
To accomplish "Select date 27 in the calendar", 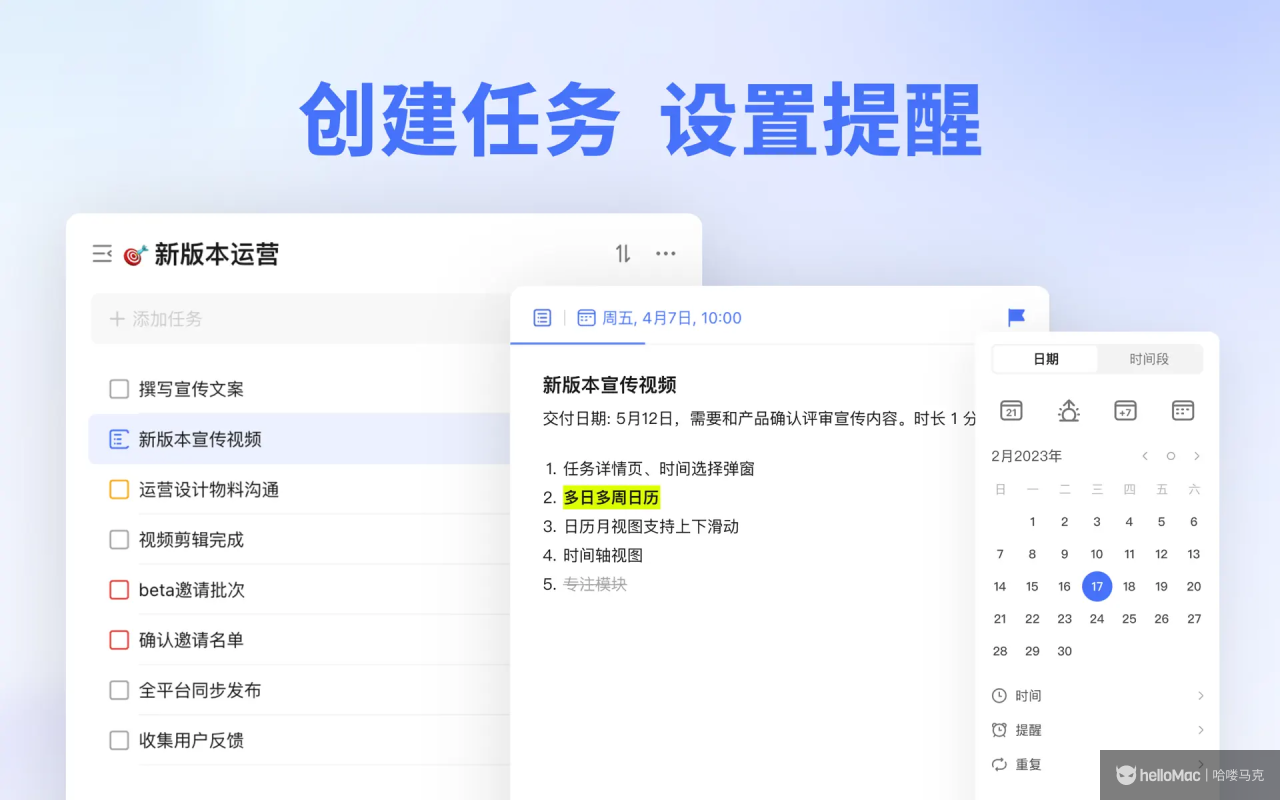I will pos(1194,619).
